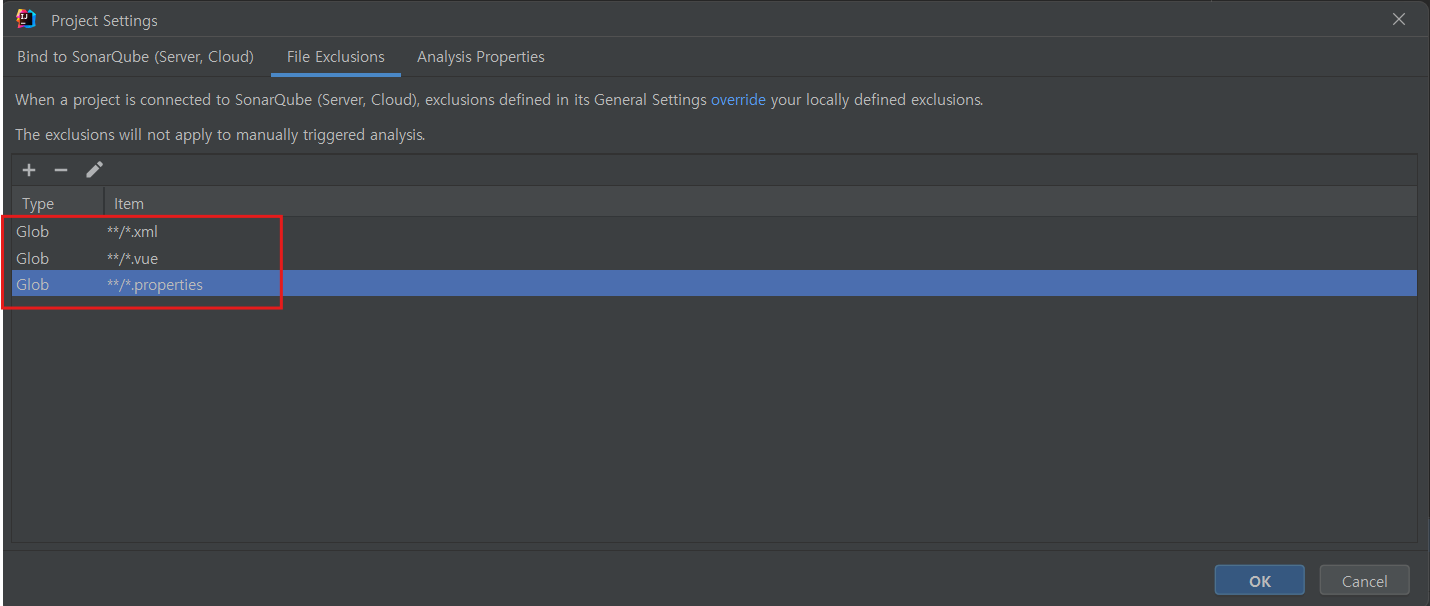Open the Analysis Properties tab

coord(481,57)
